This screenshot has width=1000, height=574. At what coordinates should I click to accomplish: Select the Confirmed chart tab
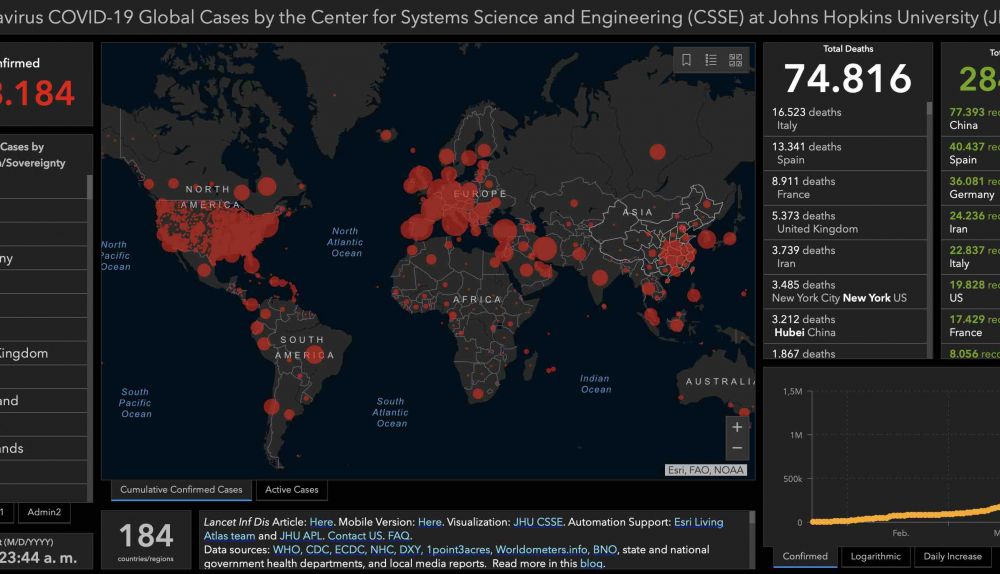click(805, 556)
